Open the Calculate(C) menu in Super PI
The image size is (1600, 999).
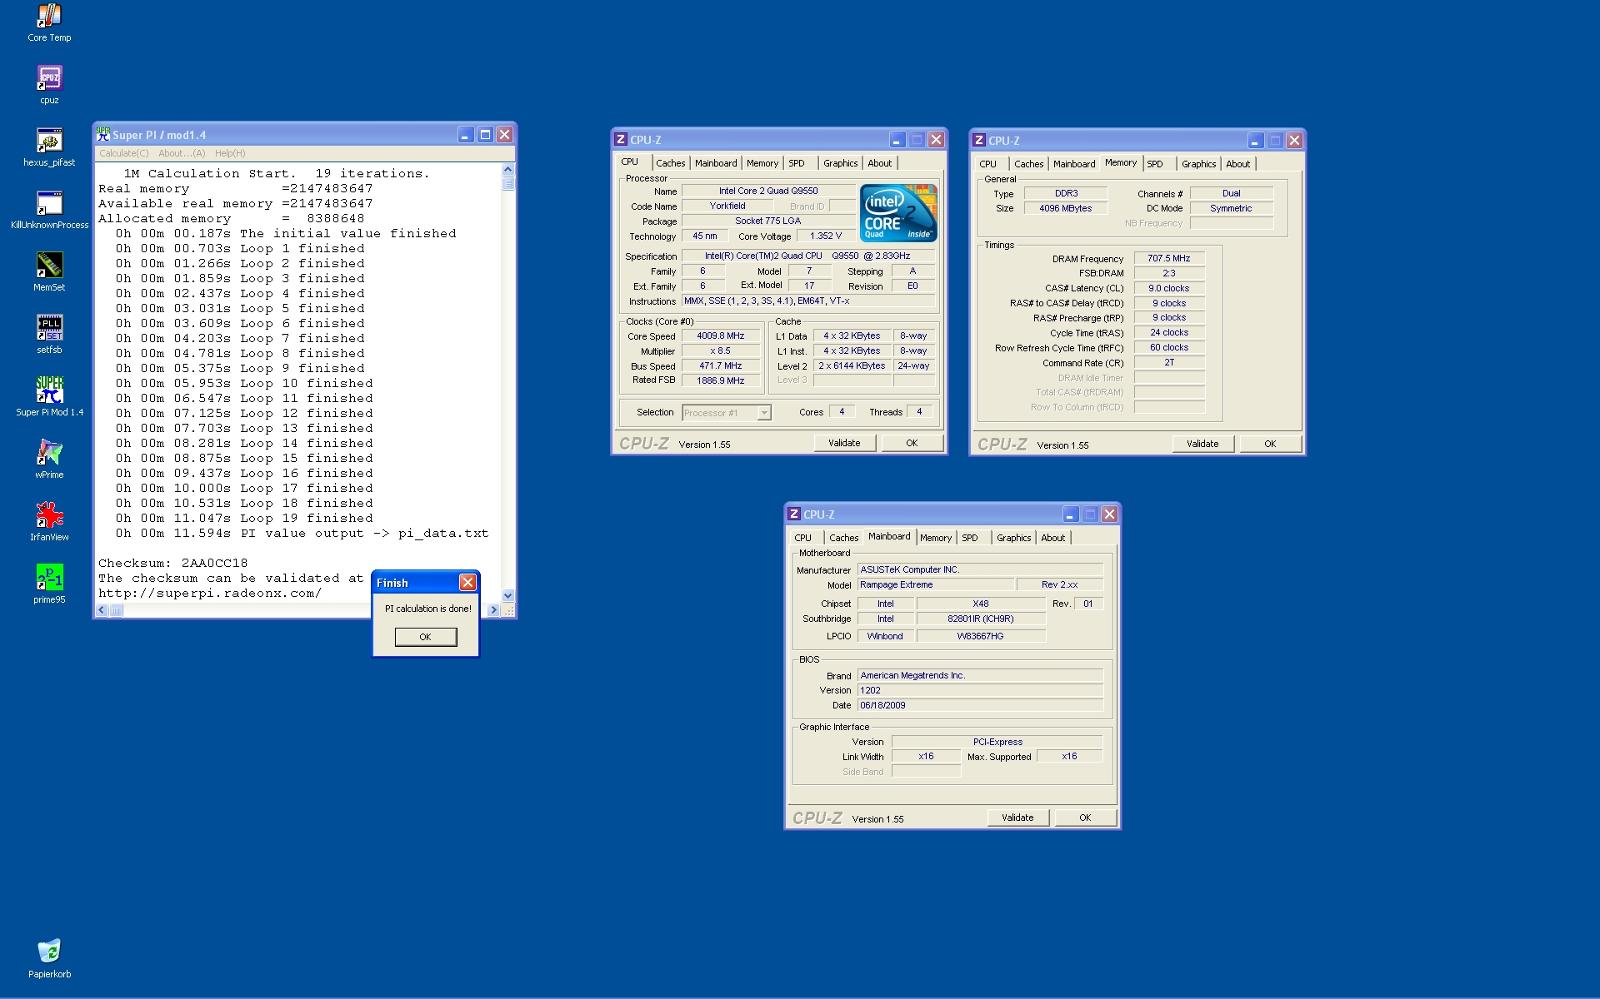(x=124, y=153)
